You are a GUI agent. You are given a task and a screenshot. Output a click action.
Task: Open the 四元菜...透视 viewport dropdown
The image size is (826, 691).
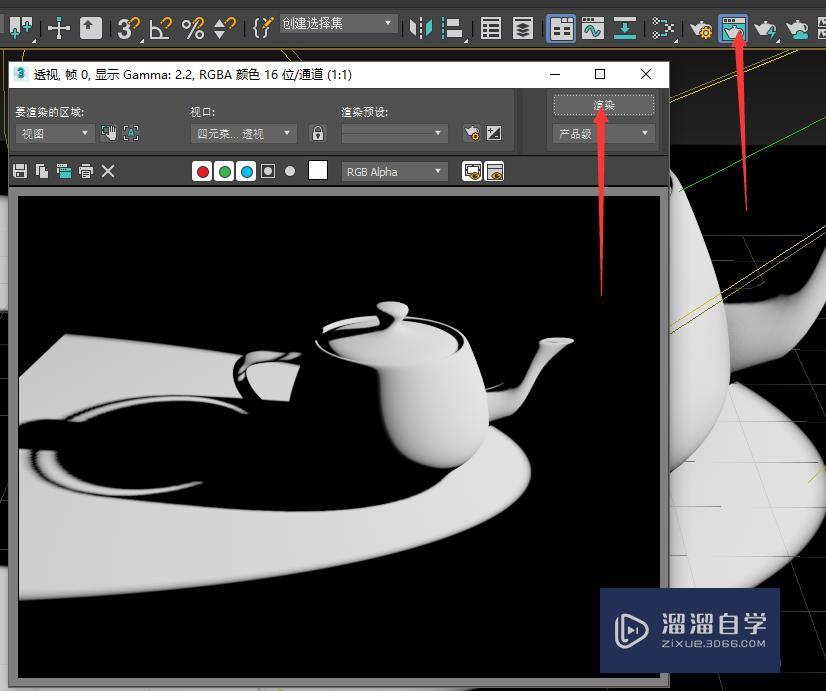[243, 134]
